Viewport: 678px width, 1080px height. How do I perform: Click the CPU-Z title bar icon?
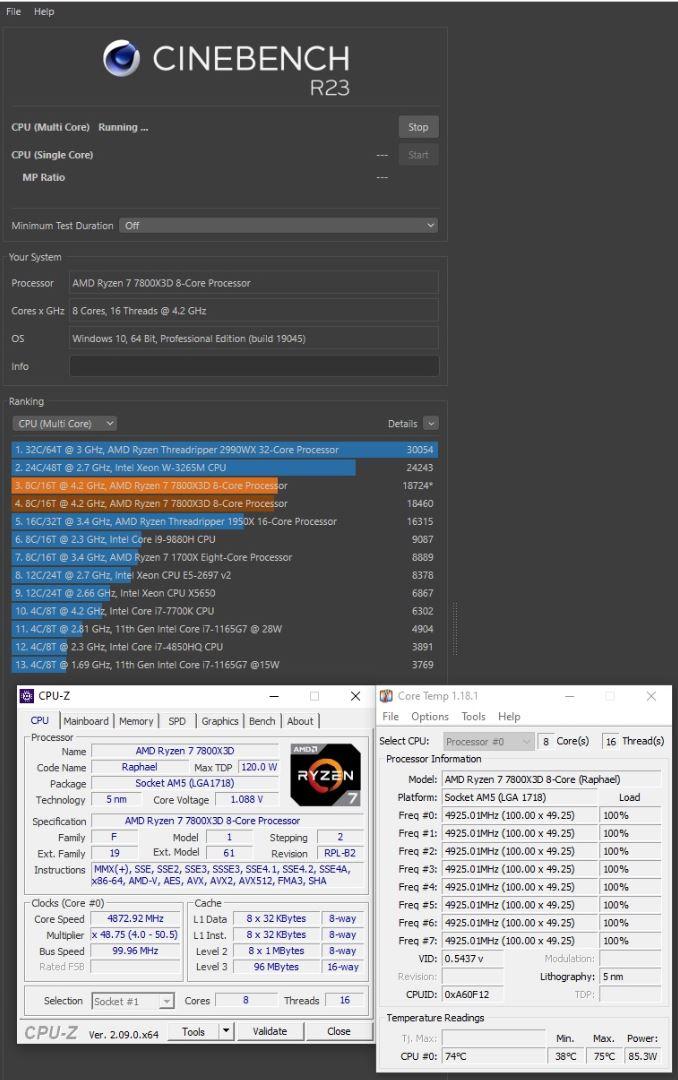coord(27,696)
